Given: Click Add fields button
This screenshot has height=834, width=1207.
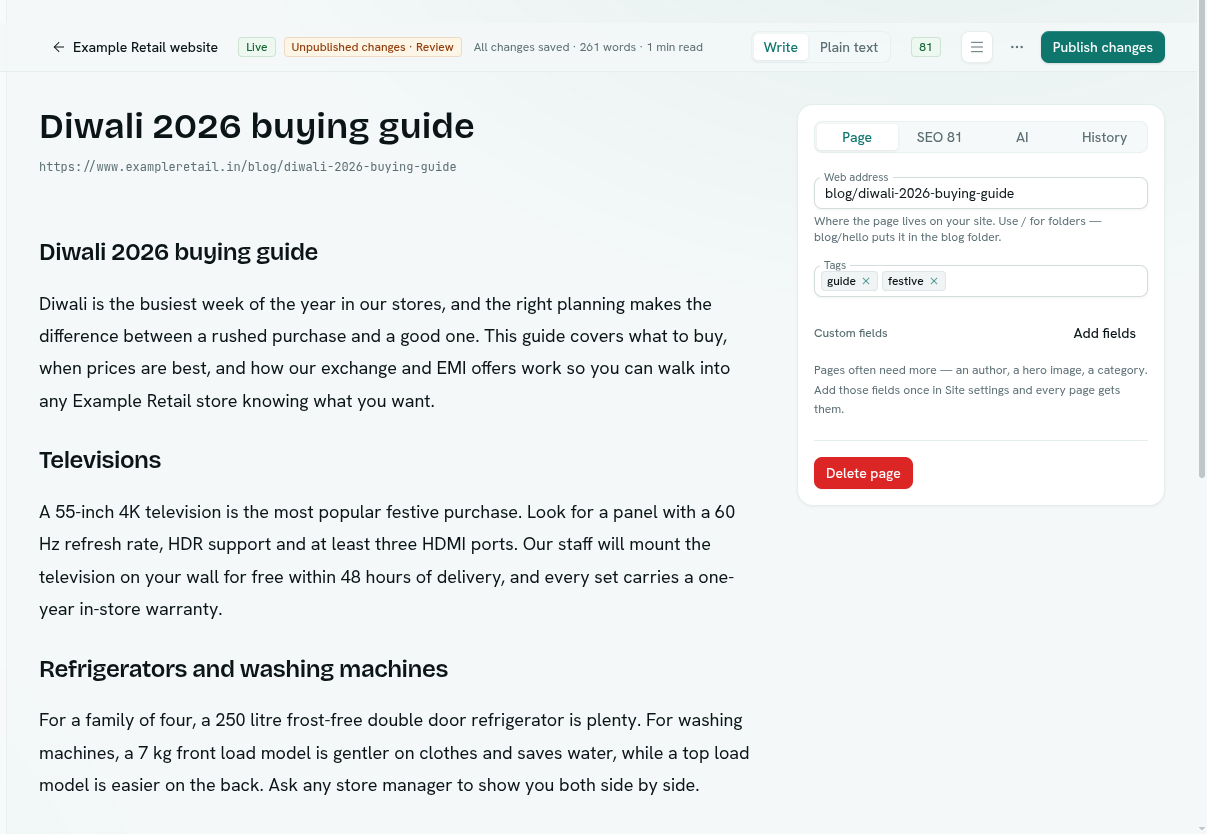Looking at the screenshot, I should point(1105,333).
